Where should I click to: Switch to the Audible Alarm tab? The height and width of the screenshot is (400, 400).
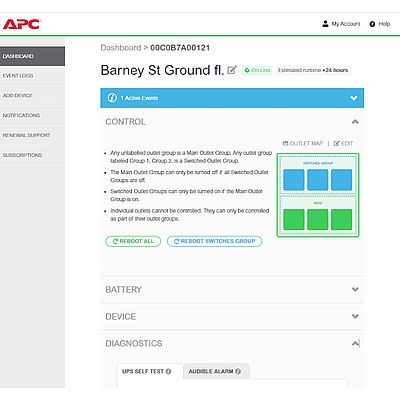point(216,371)
